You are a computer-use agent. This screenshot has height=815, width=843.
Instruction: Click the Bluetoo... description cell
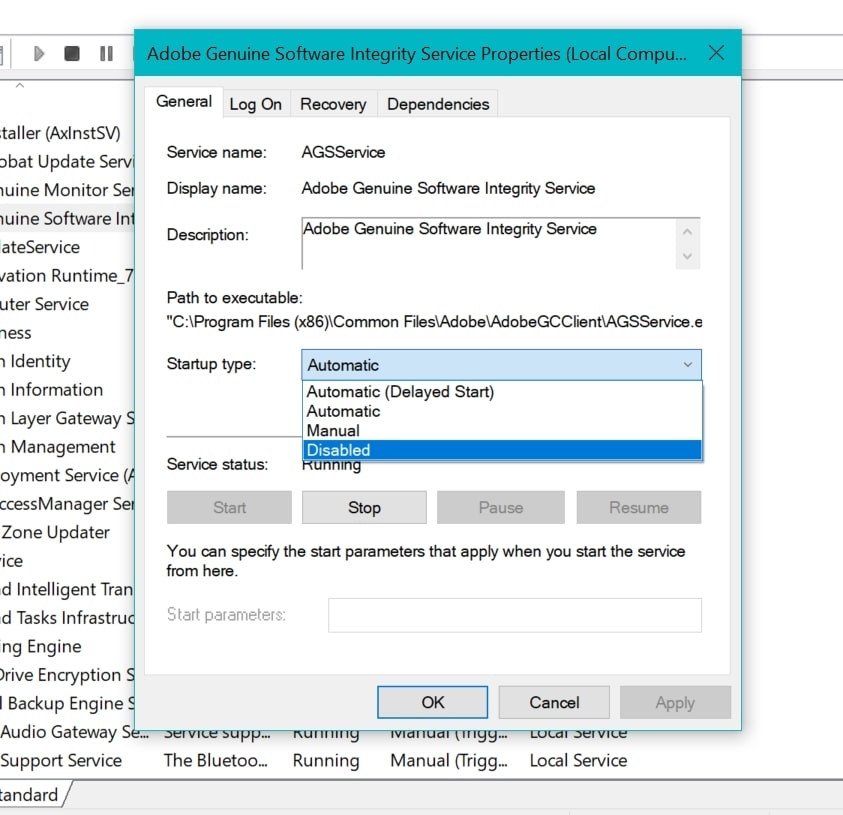[x=215, y=760]
